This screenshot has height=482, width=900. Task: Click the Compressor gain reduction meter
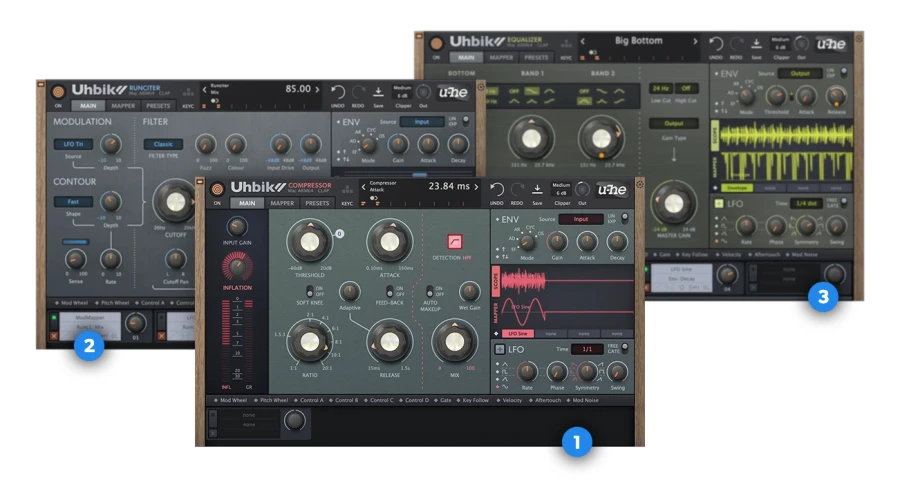pyautogui.click(x=249, y=339)
